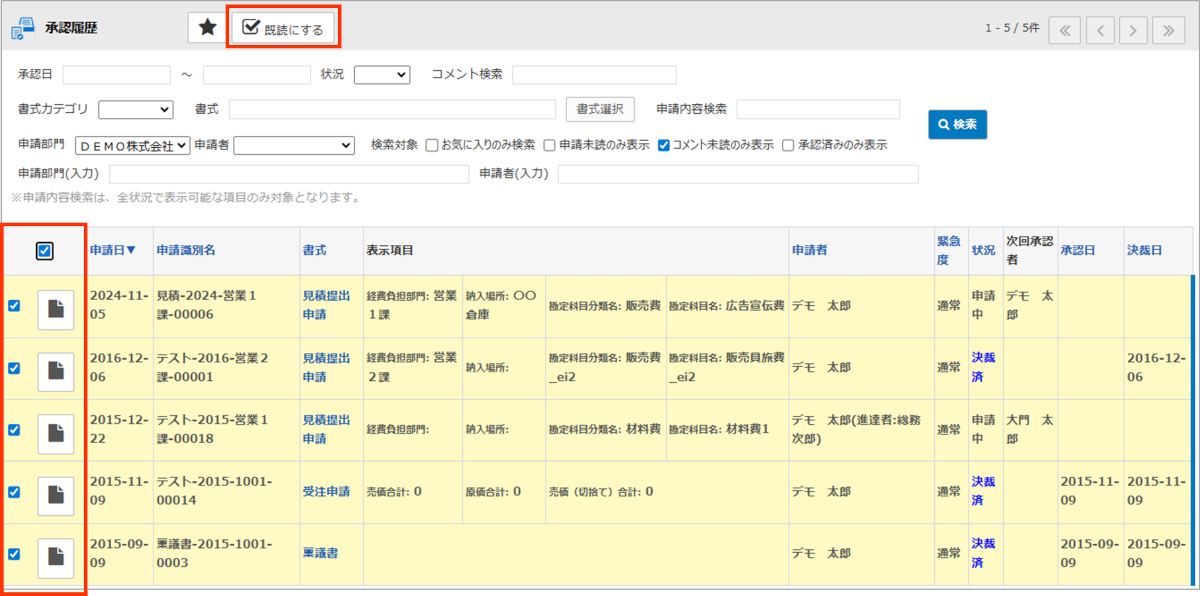Enable お気に入りのみ検索 checkbox
The width and height of the screenshot is (1200, 596).
point(432,145)
